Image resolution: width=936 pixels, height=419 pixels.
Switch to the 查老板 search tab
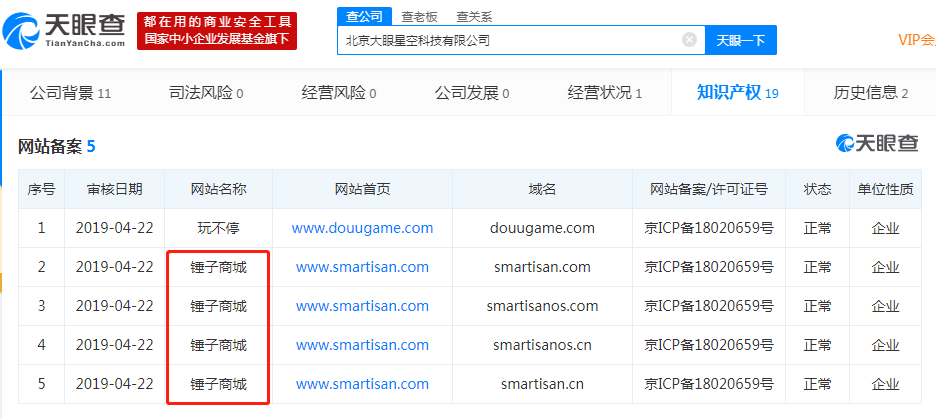[x=420, y=17]
